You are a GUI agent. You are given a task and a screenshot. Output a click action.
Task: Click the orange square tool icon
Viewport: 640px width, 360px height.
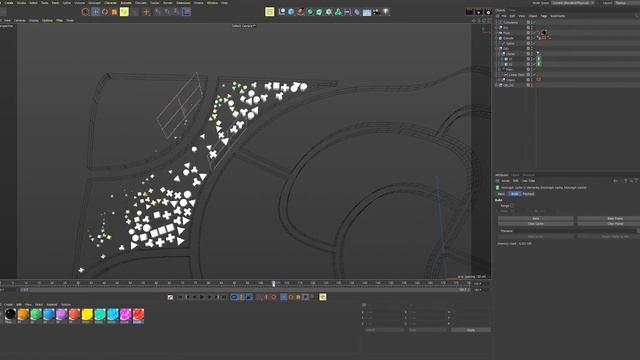114,12
